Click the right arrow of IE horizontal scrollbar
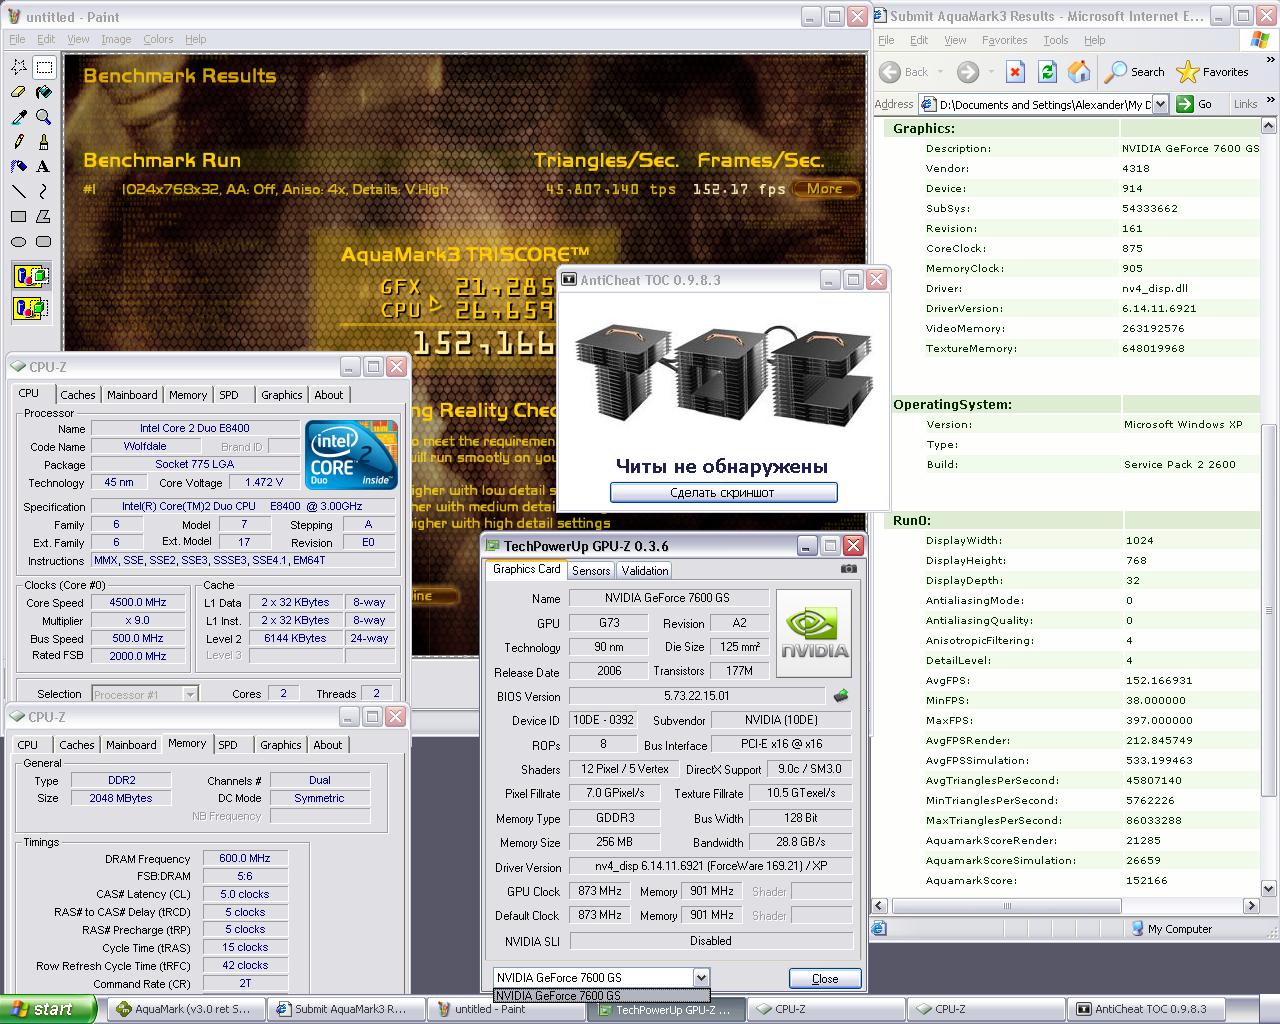The height and width of the screenshot is (1024, 1280). click(1251, 905)
